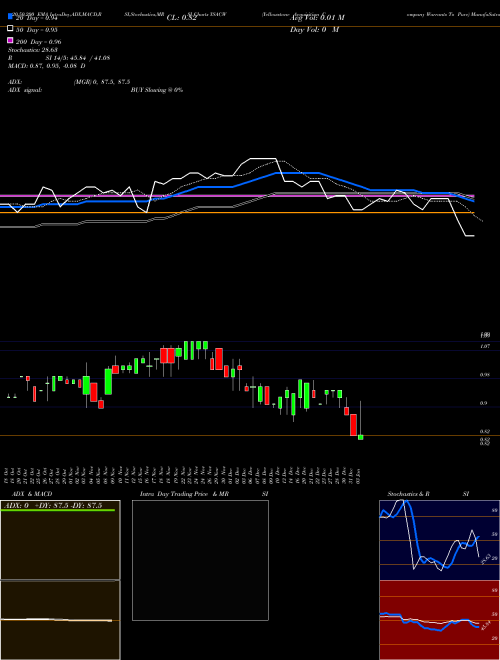Select the '50 Day - 0.93' legend text

pyautogui.click(x=36, y=30)
